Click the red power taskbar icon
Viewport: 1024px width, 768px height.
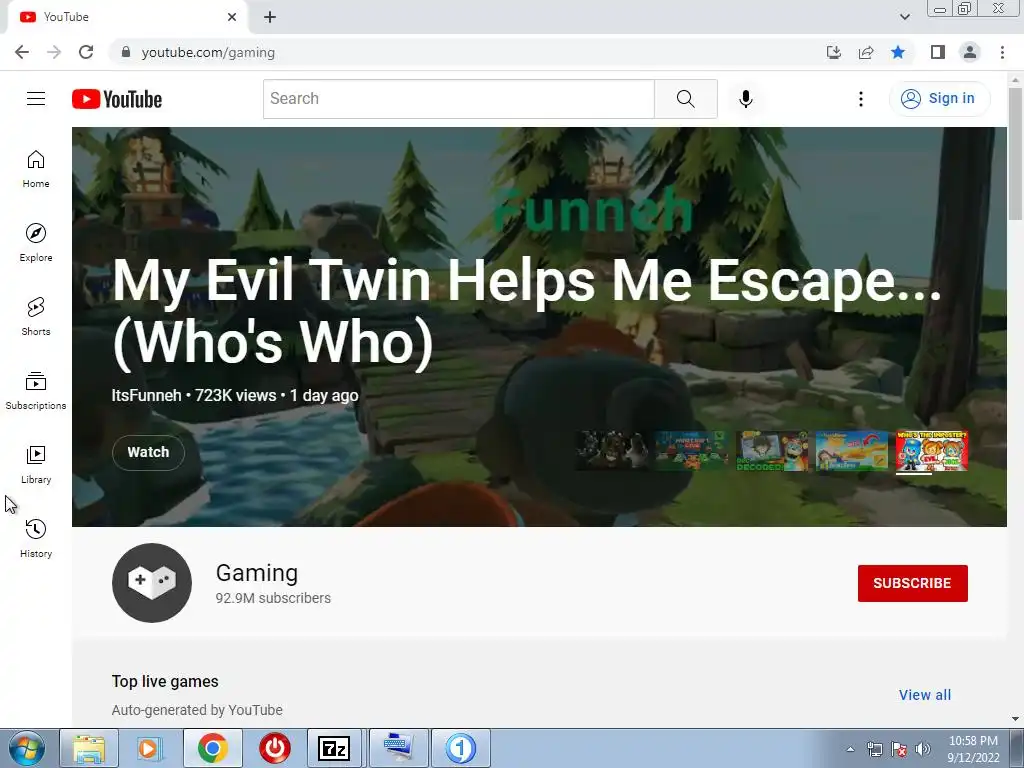click(274, 748)
